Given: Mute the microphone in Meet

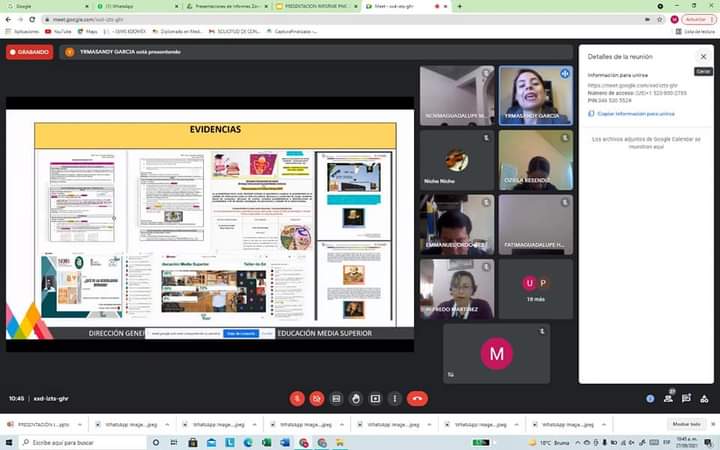Looking at the screenshot, I should pos(297,399).
